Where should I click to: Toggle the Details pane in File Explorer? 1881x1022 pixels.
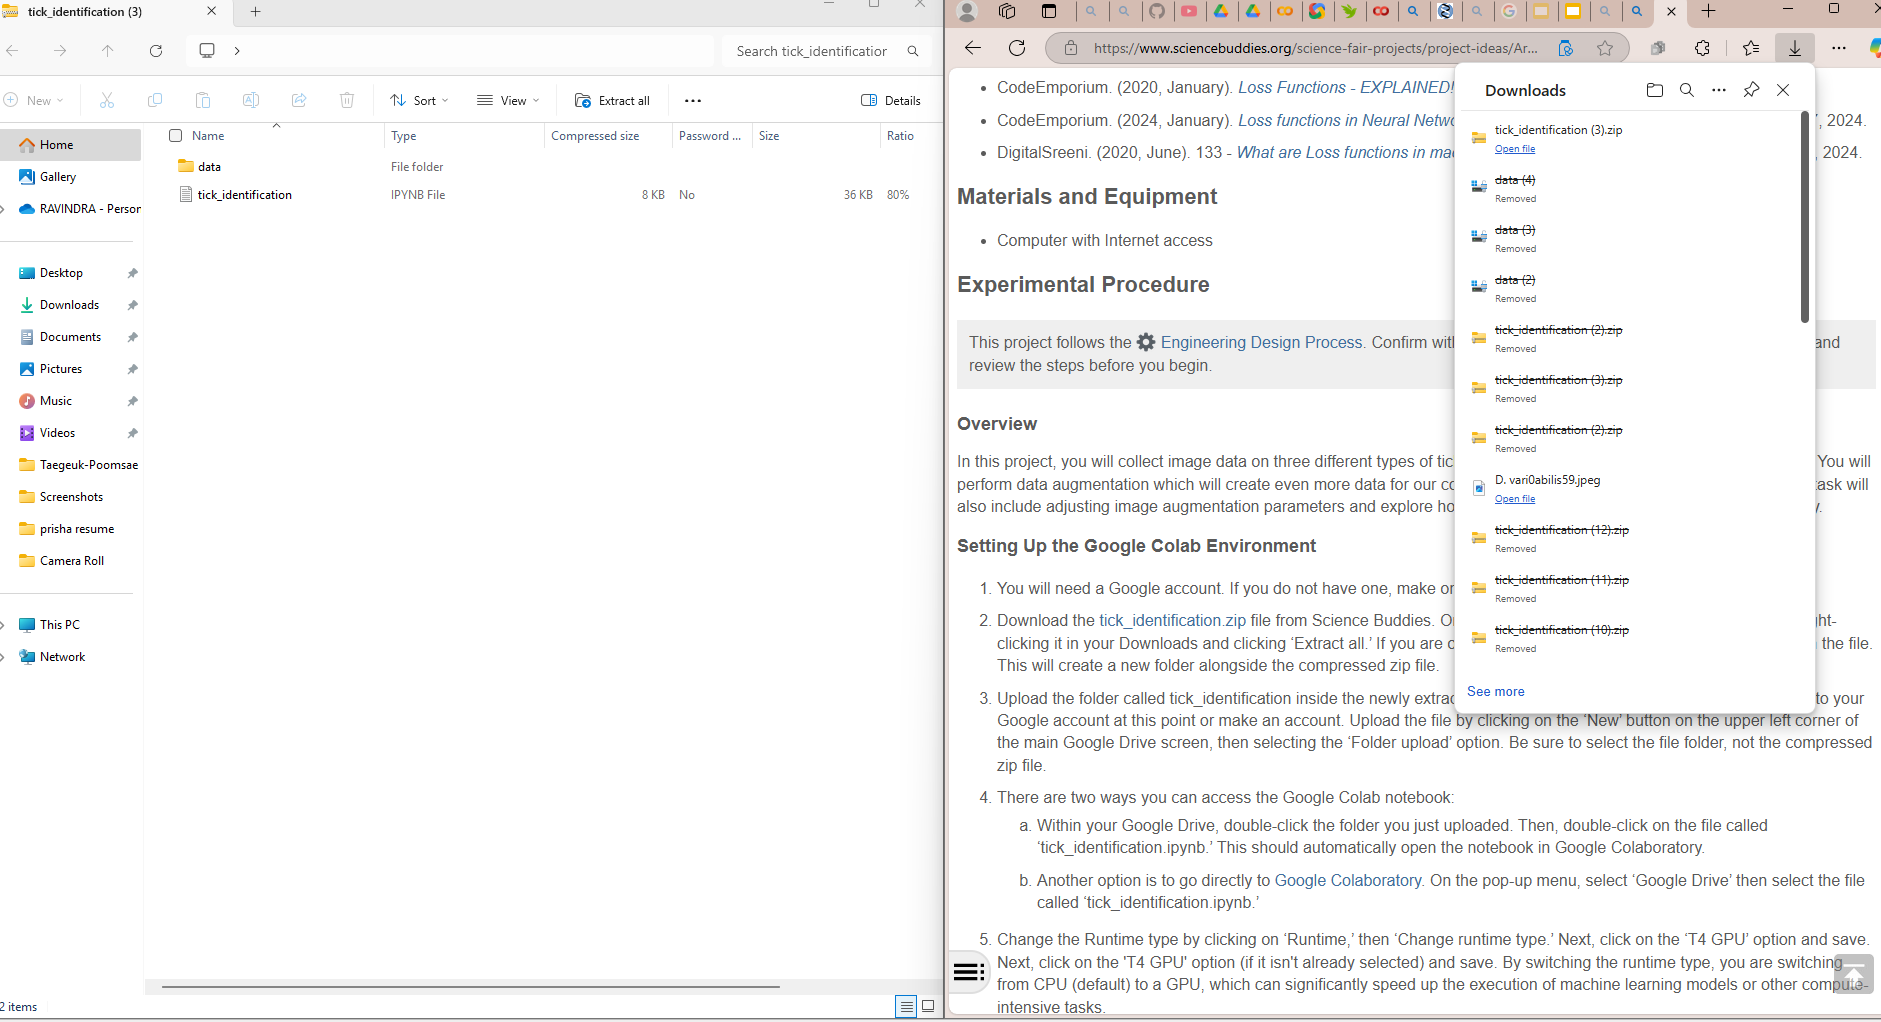[x=891, y=100]
